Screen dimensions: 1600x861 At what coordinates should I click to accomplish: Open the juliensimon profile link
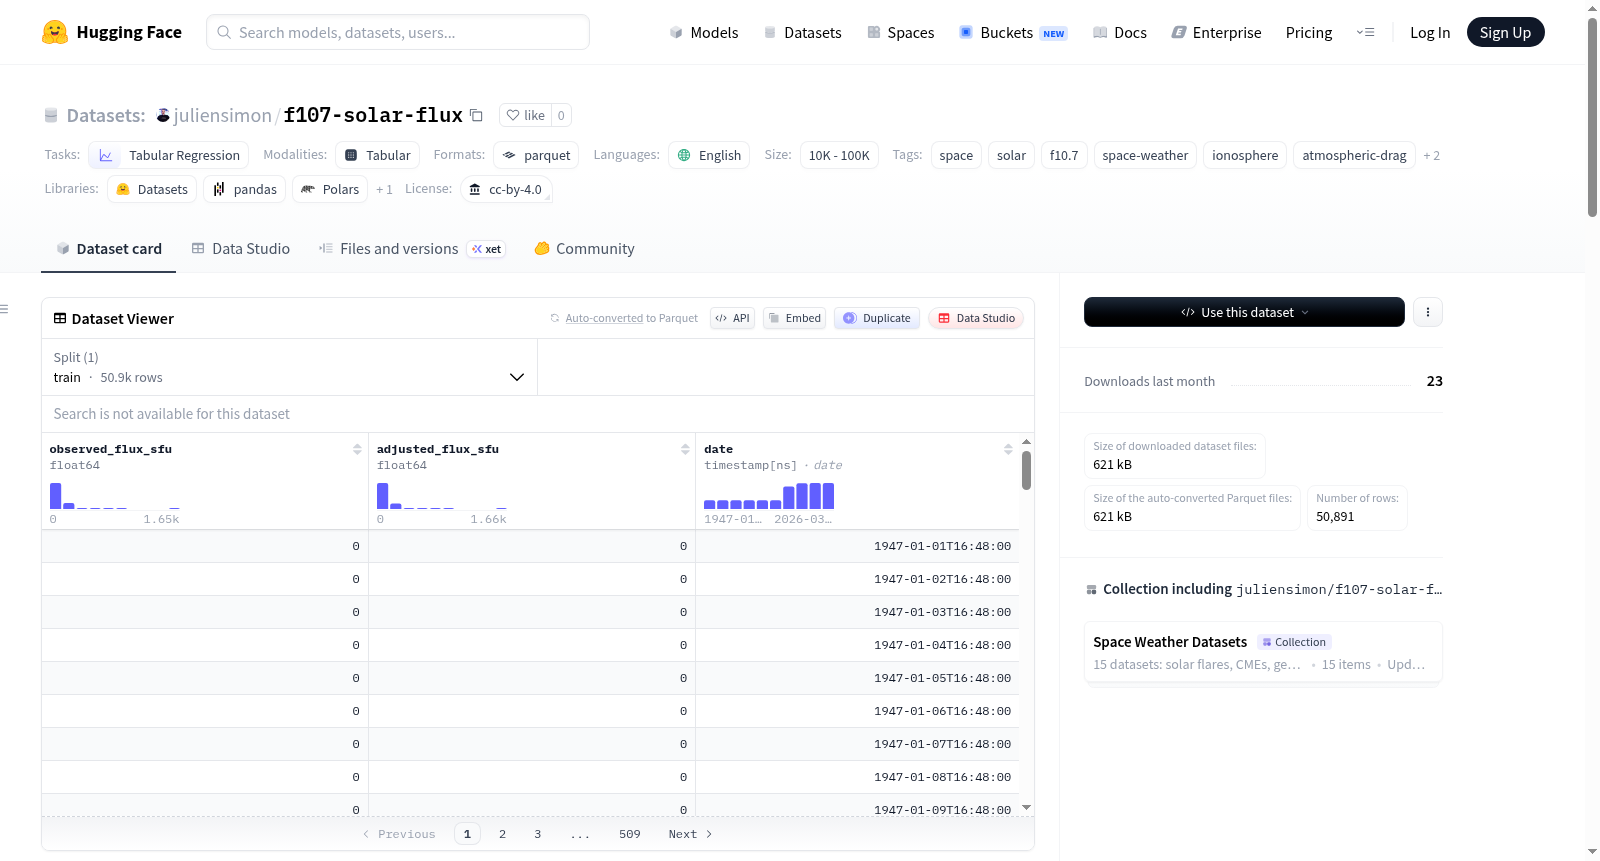(x=222, y=115)
